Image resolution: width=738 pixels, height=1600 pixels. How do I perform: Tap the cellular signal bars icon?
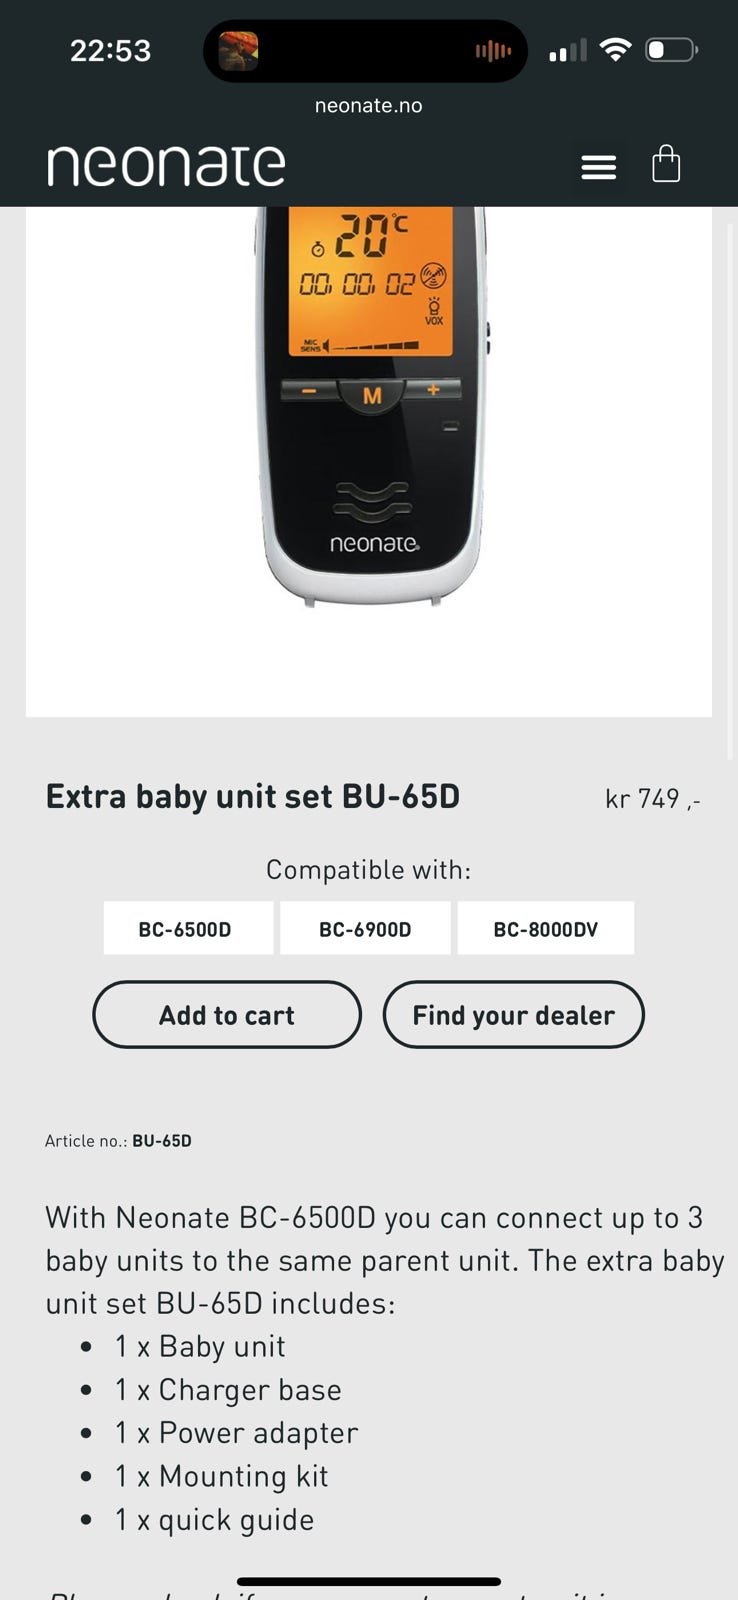pos(567,51)
